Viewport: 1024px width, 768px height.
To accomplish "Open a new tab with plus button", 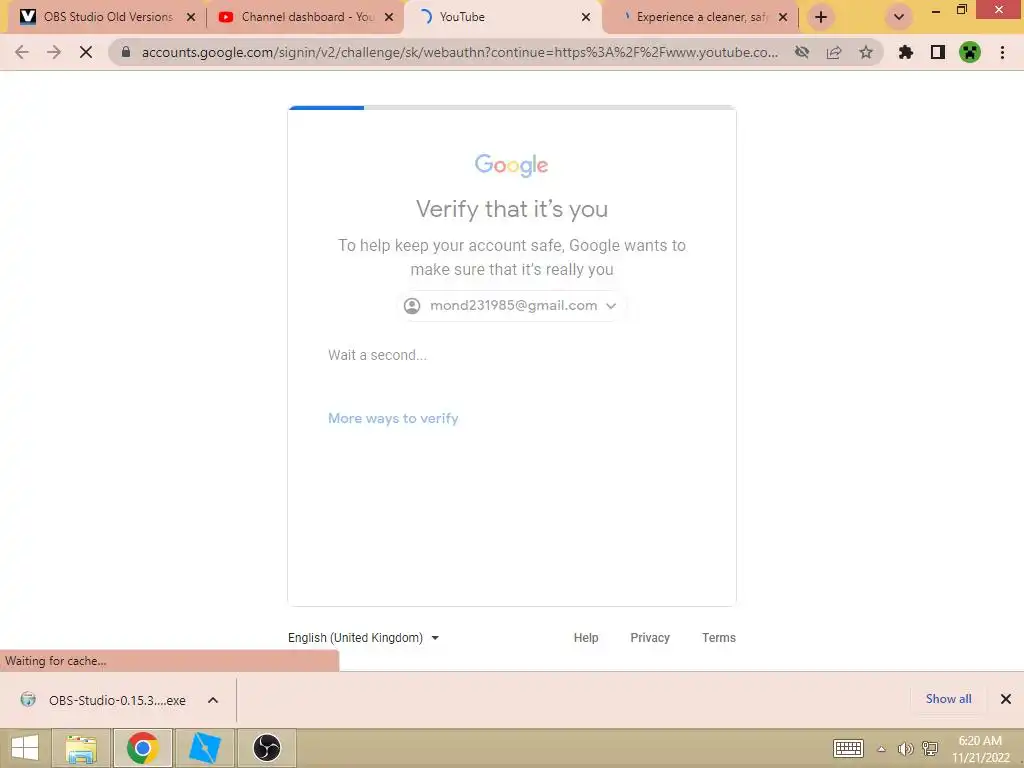I will pos(821,17).
